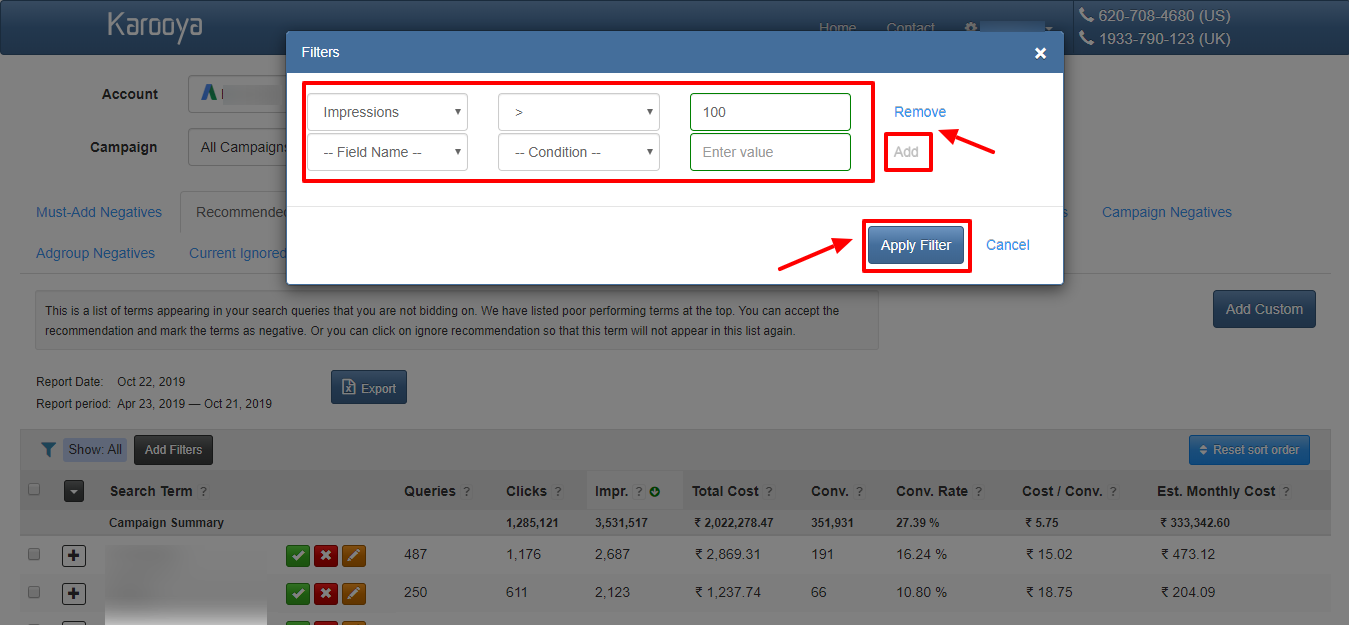Click the Enter value input field
1349x625 pixels.
click(770, 152)
